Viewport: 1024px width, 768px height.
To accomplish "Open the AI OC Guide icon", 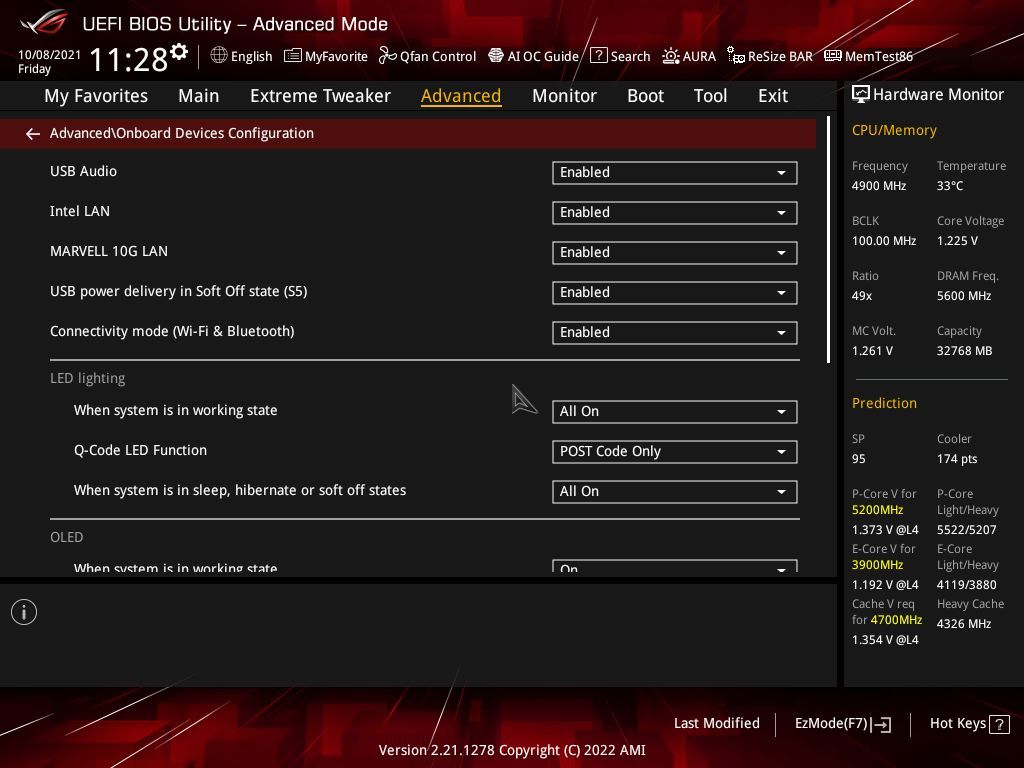I will point(496,56).
